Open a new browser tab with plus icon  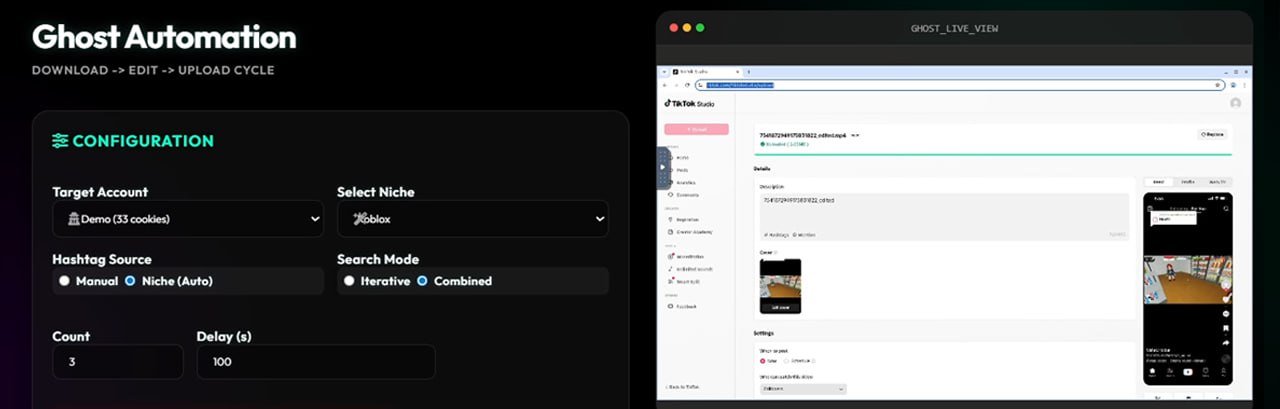pyautogui.click(x=749, y=72)
